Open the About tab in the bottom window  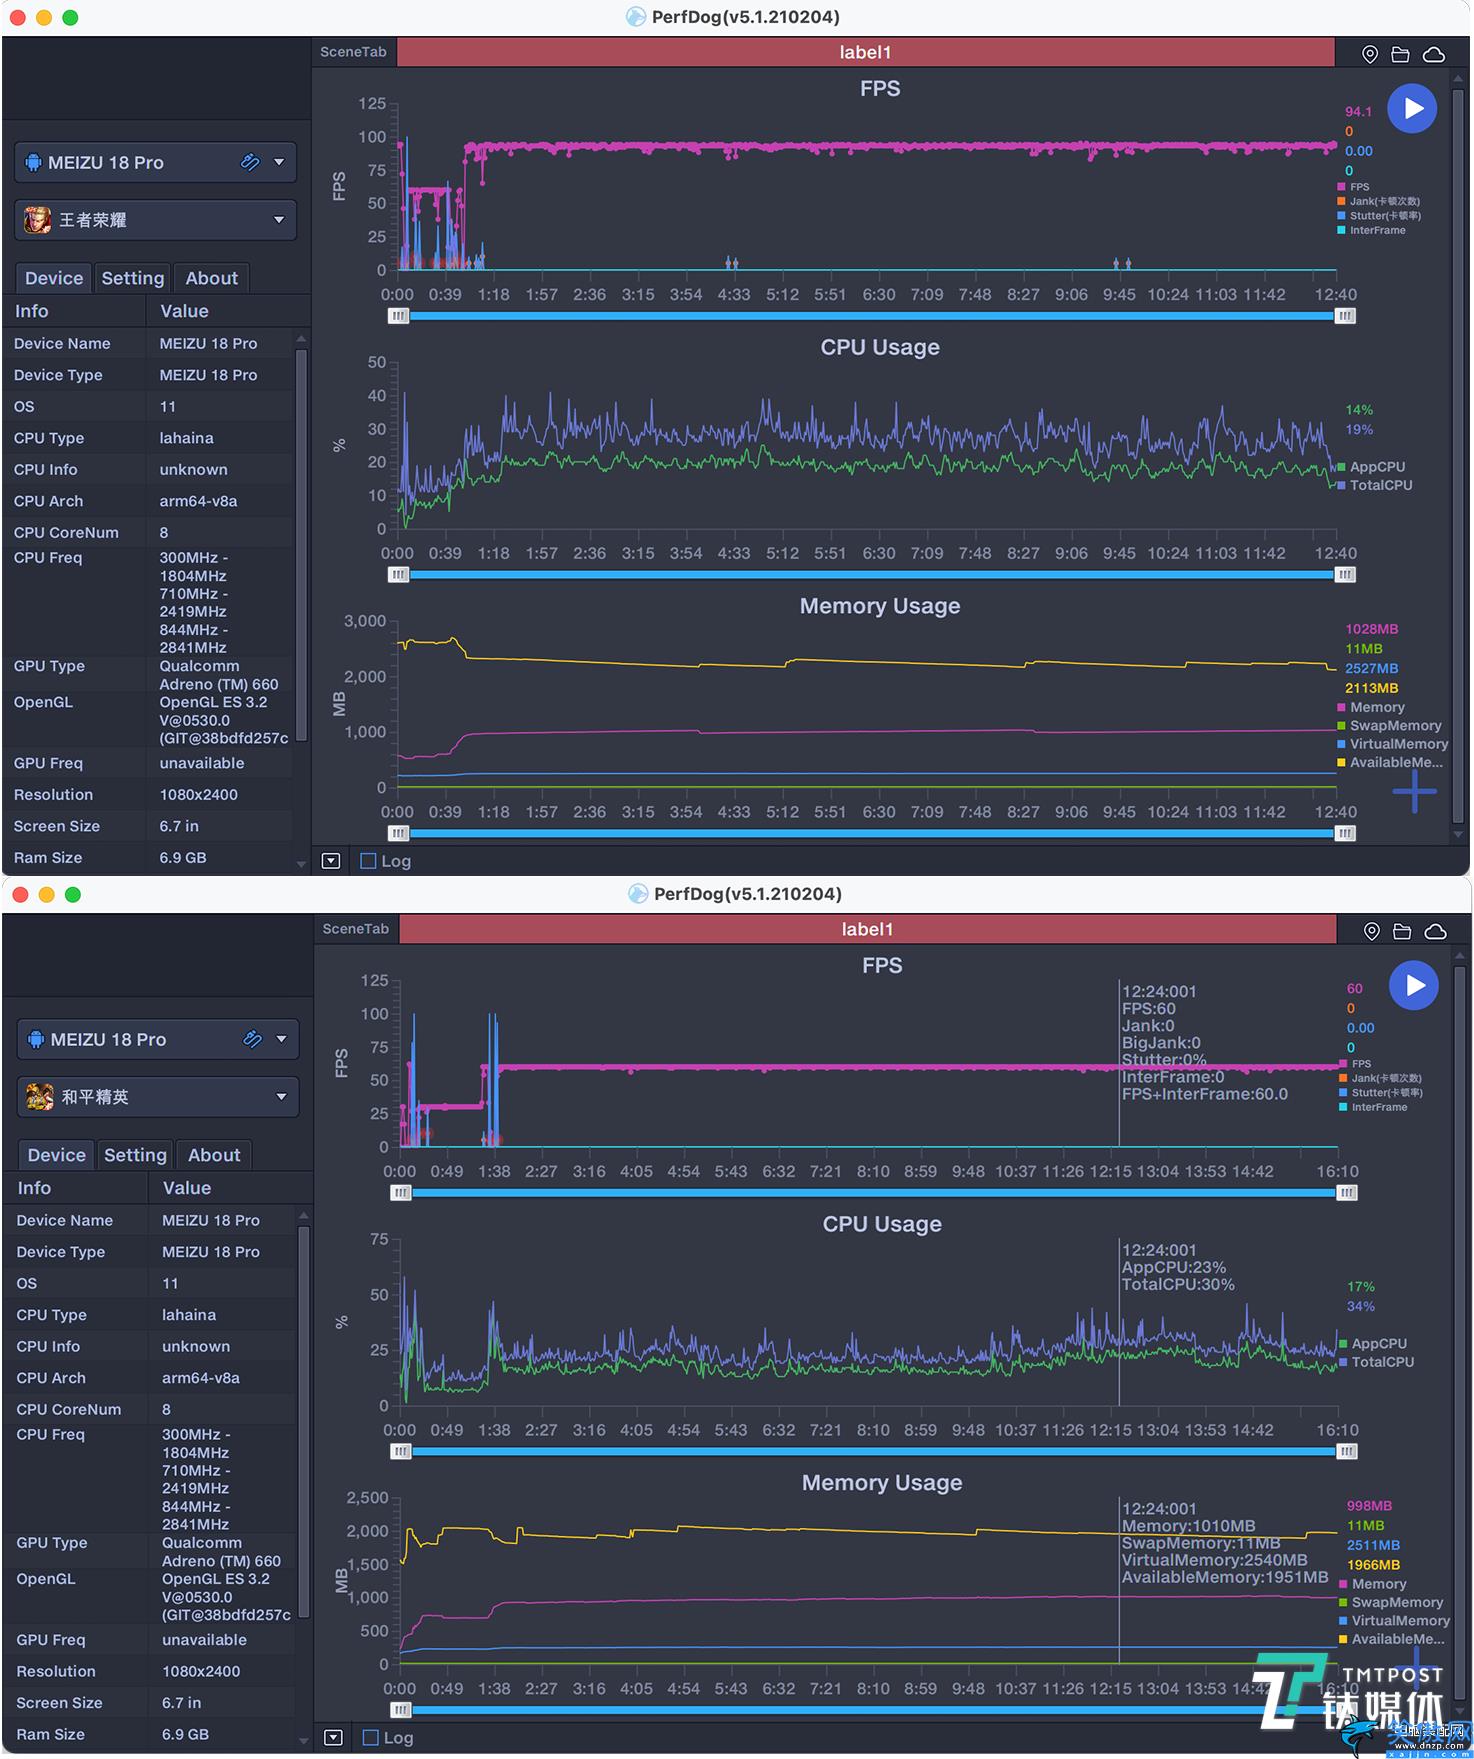(x=214, y=1155)
